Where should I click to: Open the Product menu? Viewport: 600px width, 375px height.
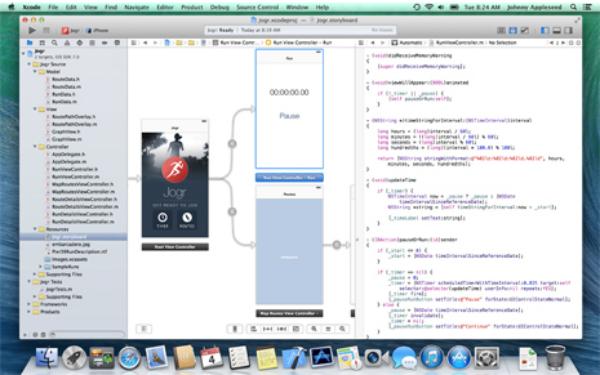(x=192, y=7)
